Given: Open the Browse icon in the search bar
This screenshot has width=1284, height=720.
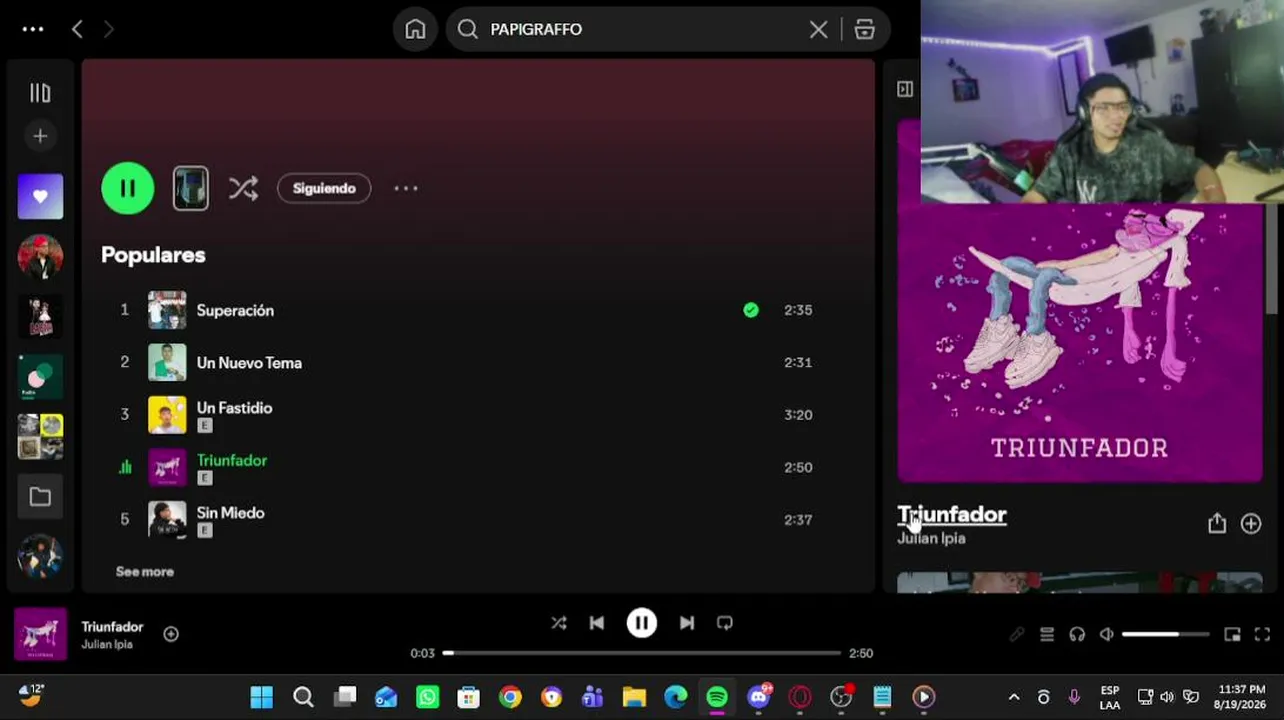Looking at the screenshot, I should coord(865,29).
